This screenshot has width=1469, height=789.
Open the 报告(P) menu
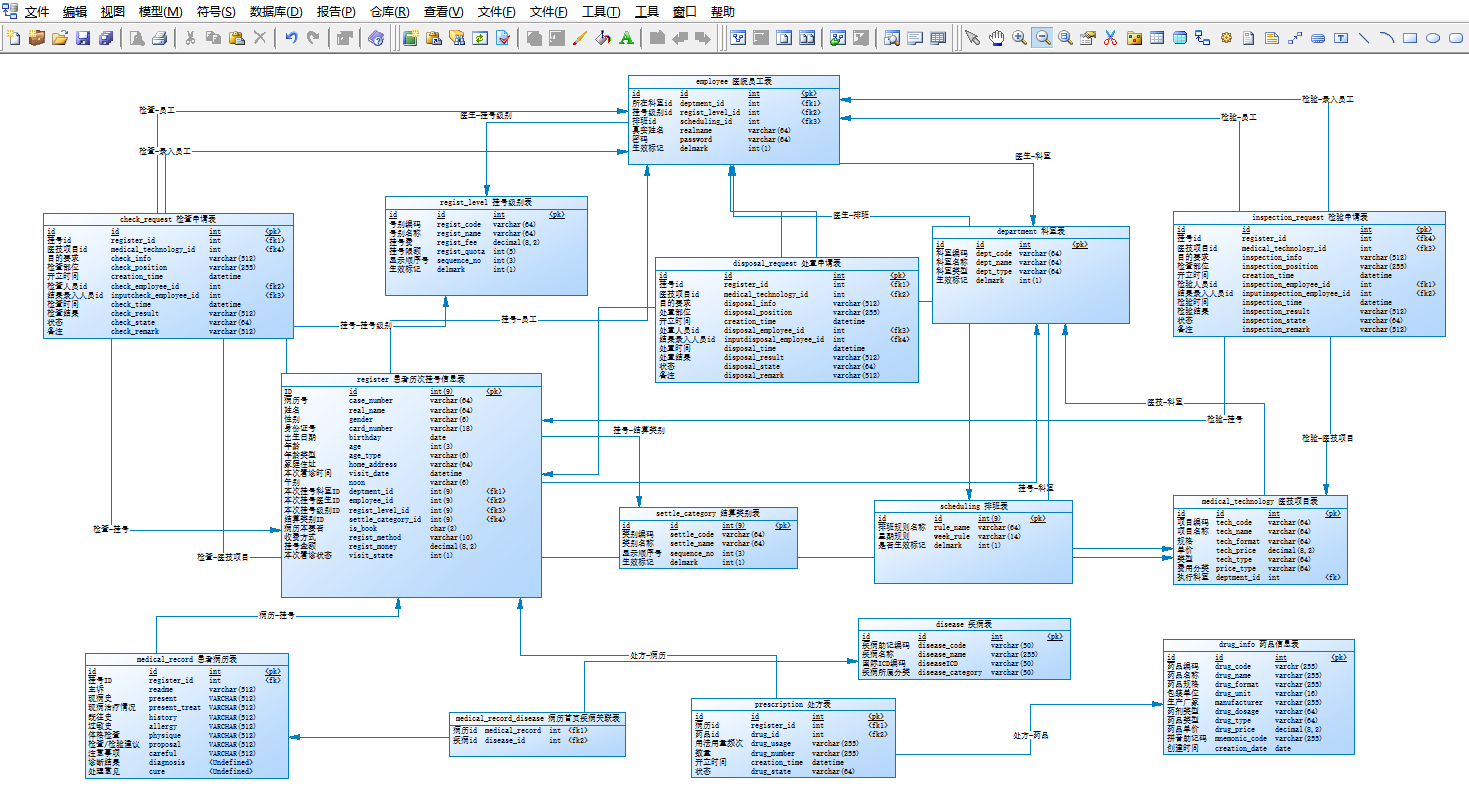(x=335, y=12)
